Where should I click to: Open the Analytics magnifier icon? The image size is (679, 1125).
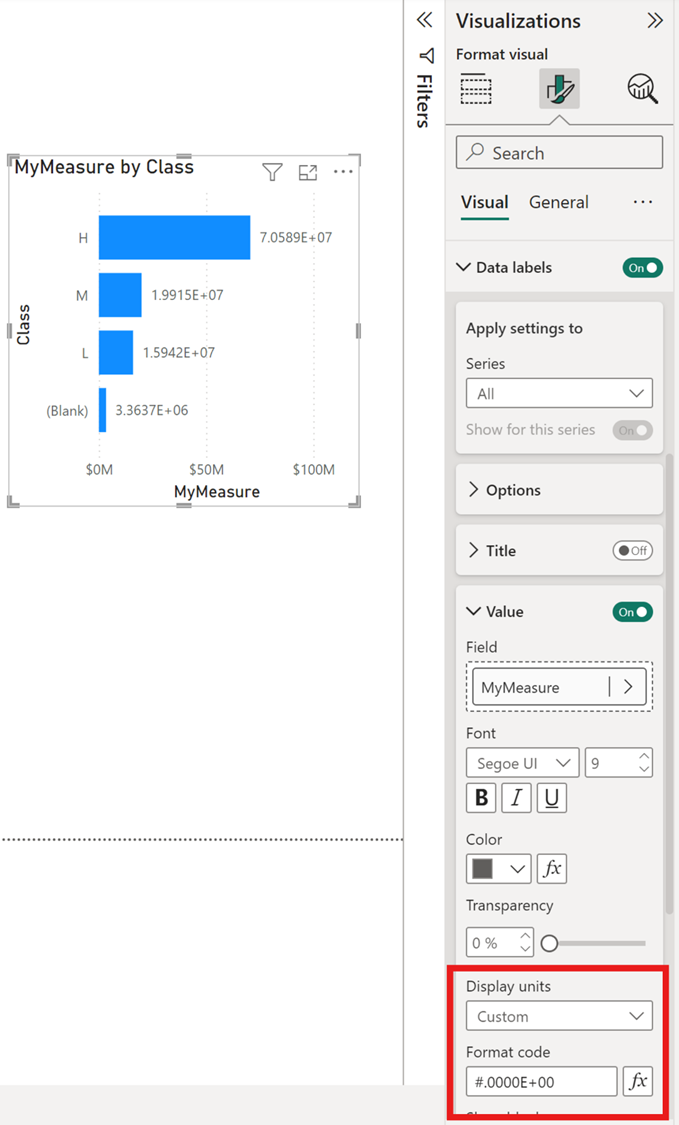[x=642, y=89]
